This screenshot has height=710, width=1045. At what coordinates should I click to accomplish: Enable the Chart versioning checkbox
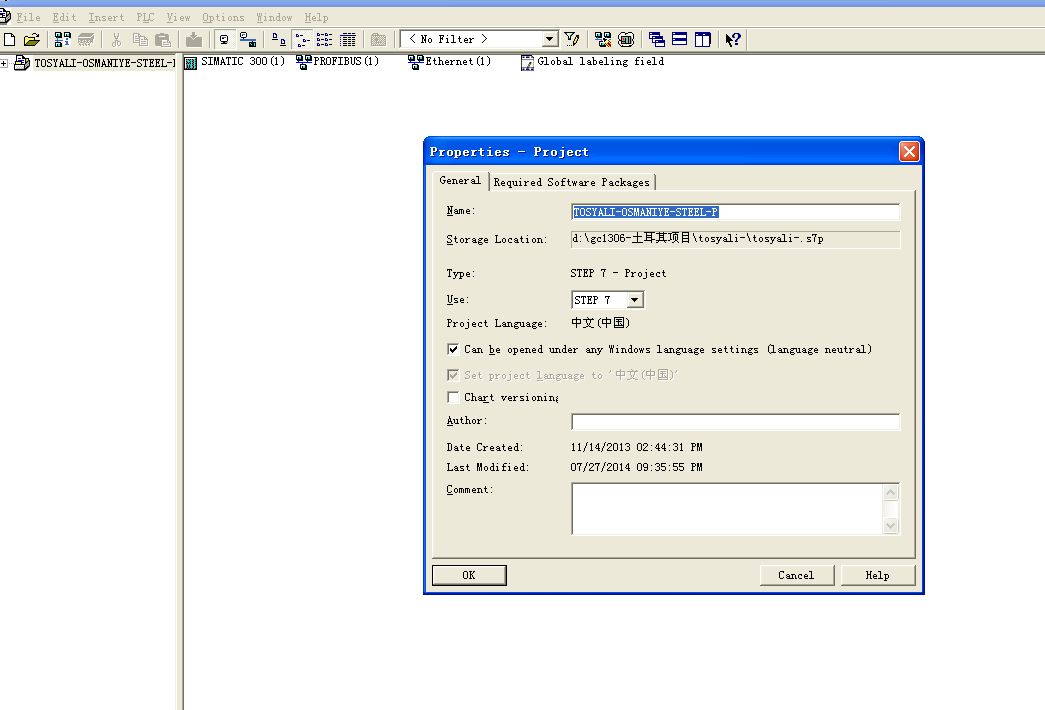(x=453, y=397)
